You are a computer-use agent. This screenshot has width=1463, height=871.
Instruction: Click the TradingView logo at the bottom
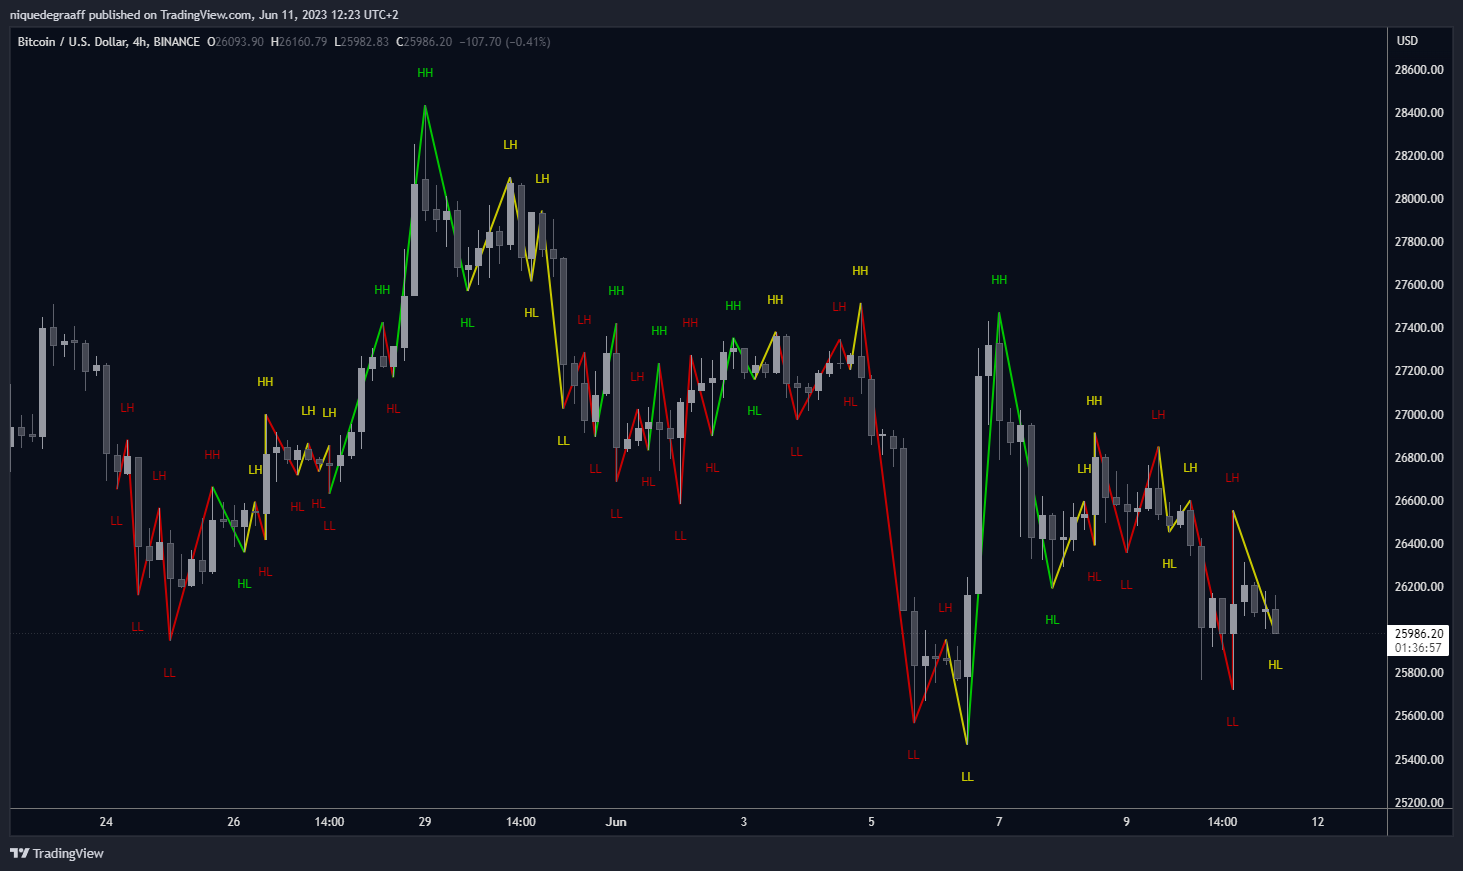point(57,853)
